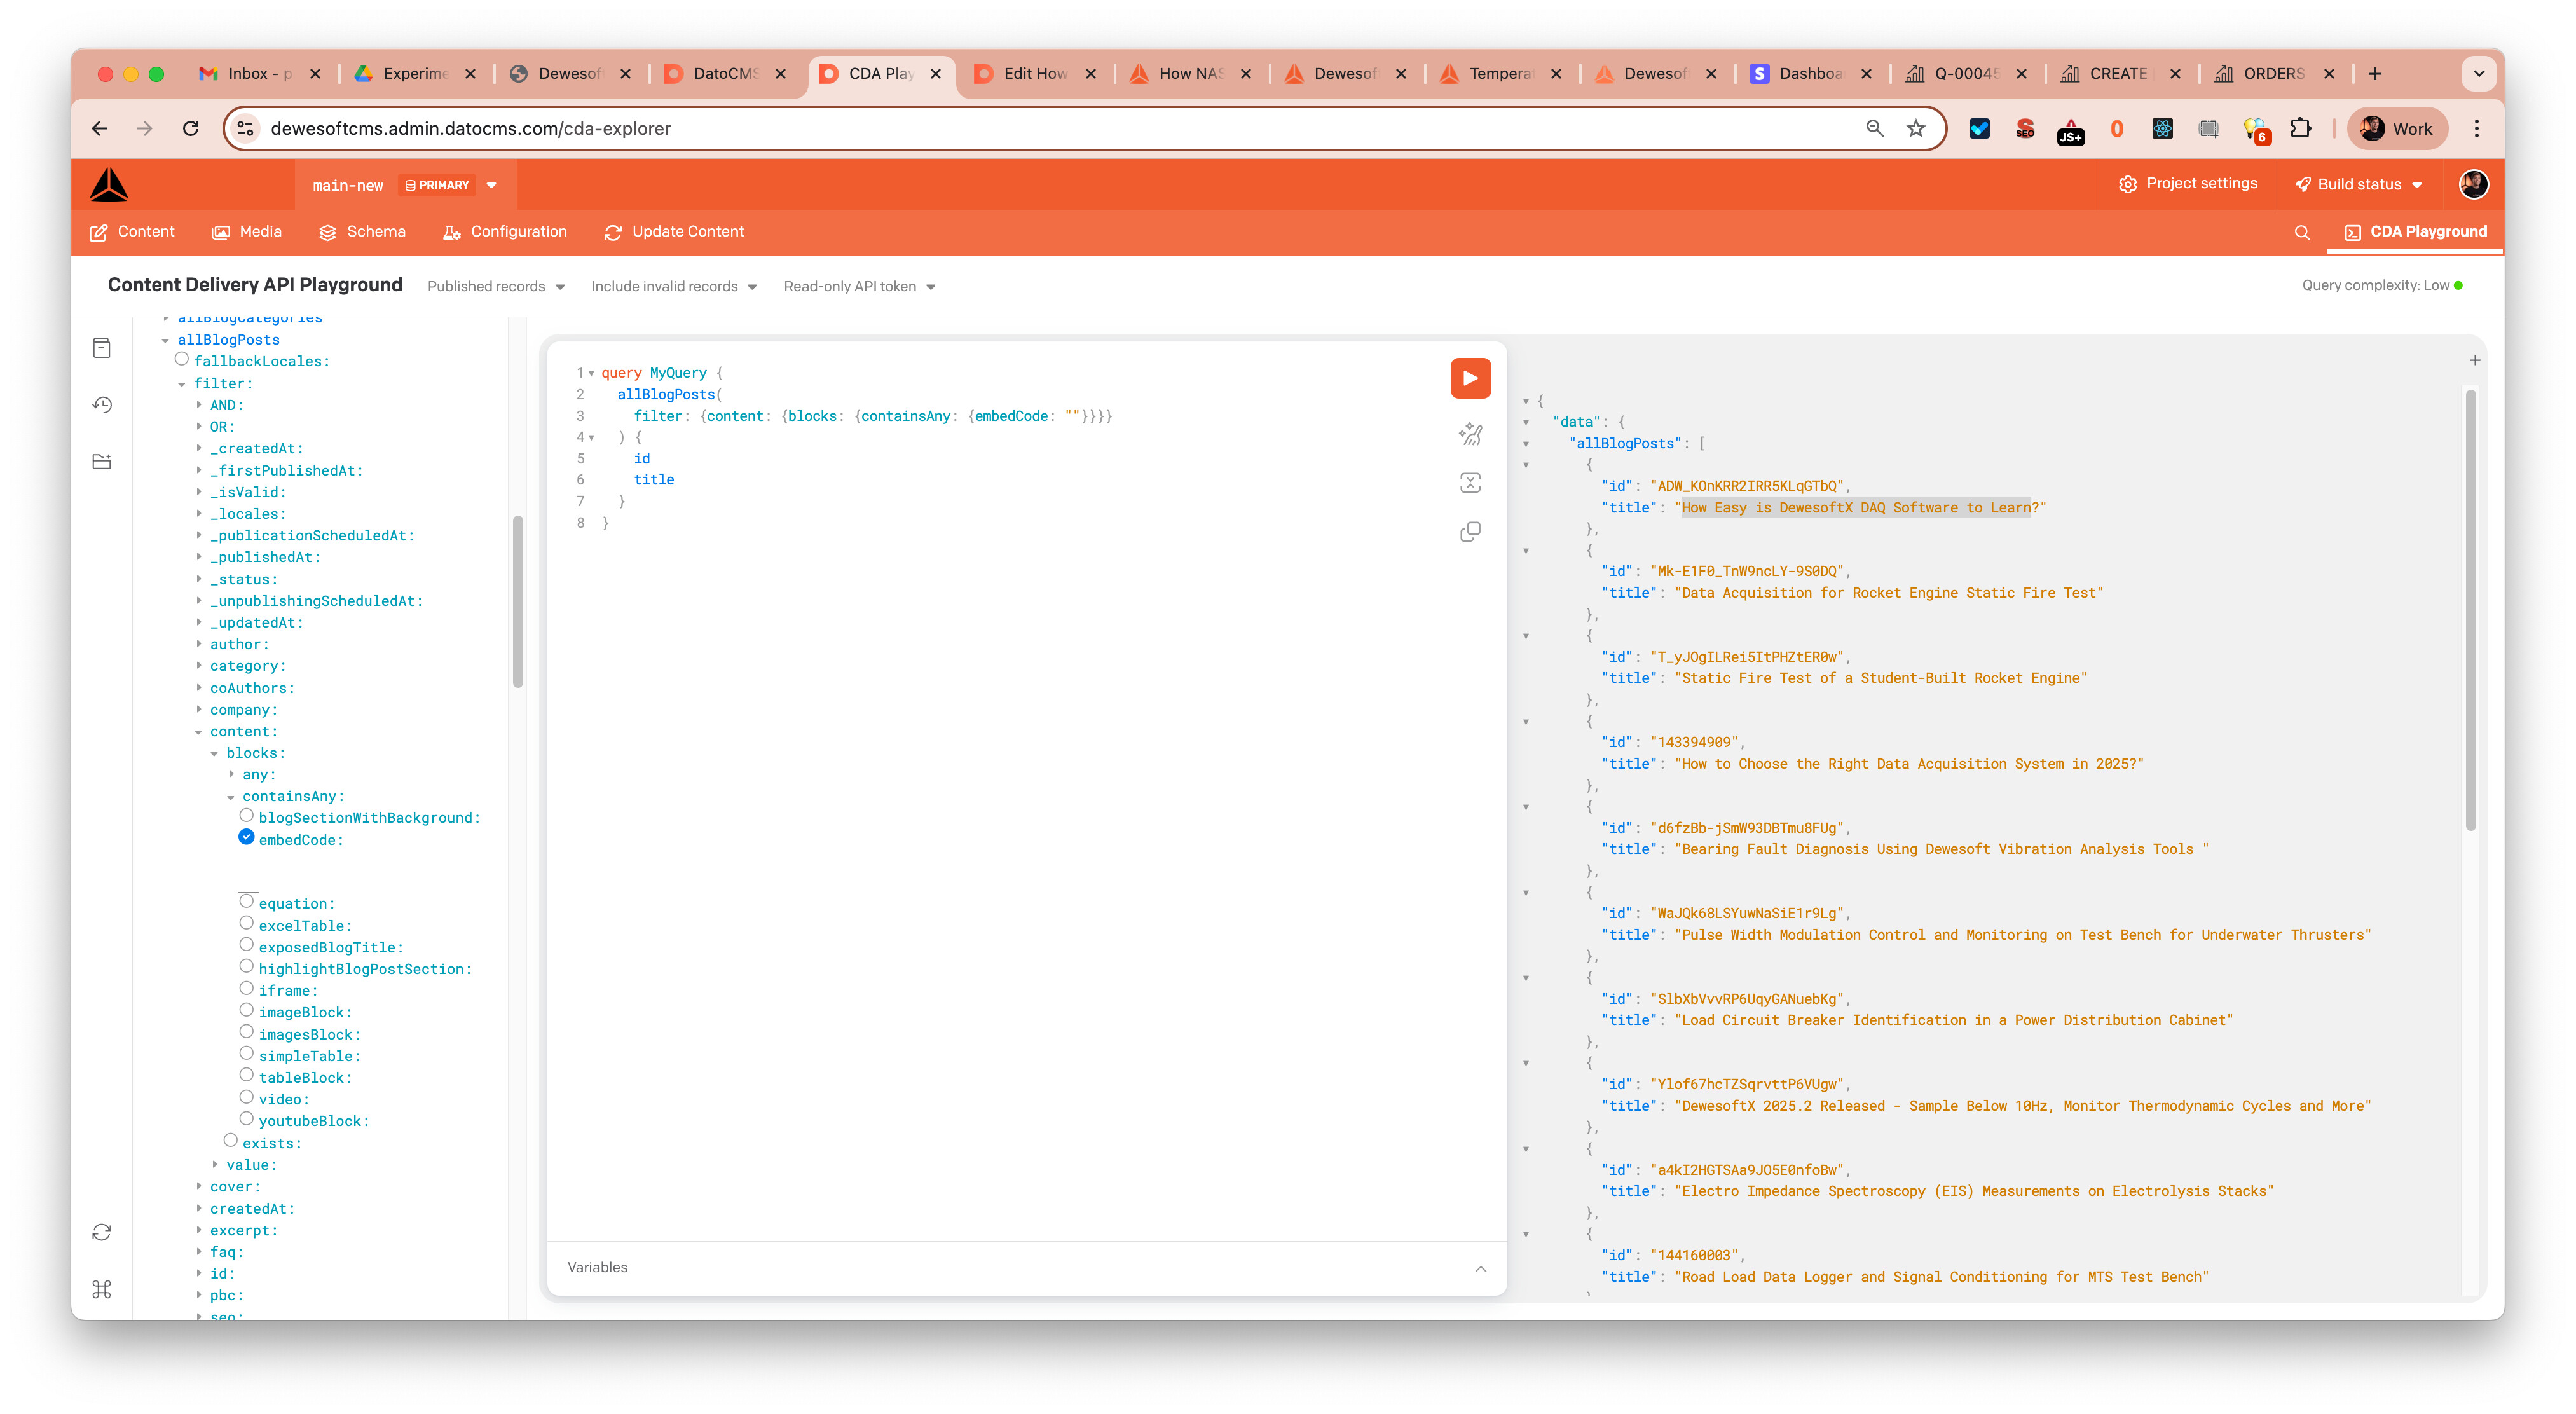
Task: Open the history panel icon in sidebar
Action: 102,405
